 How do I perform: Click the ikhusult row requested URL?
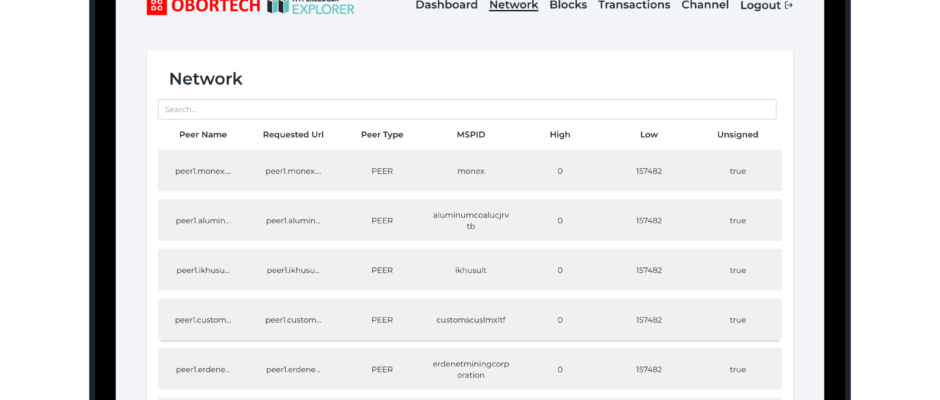click(x=293, y=270)
